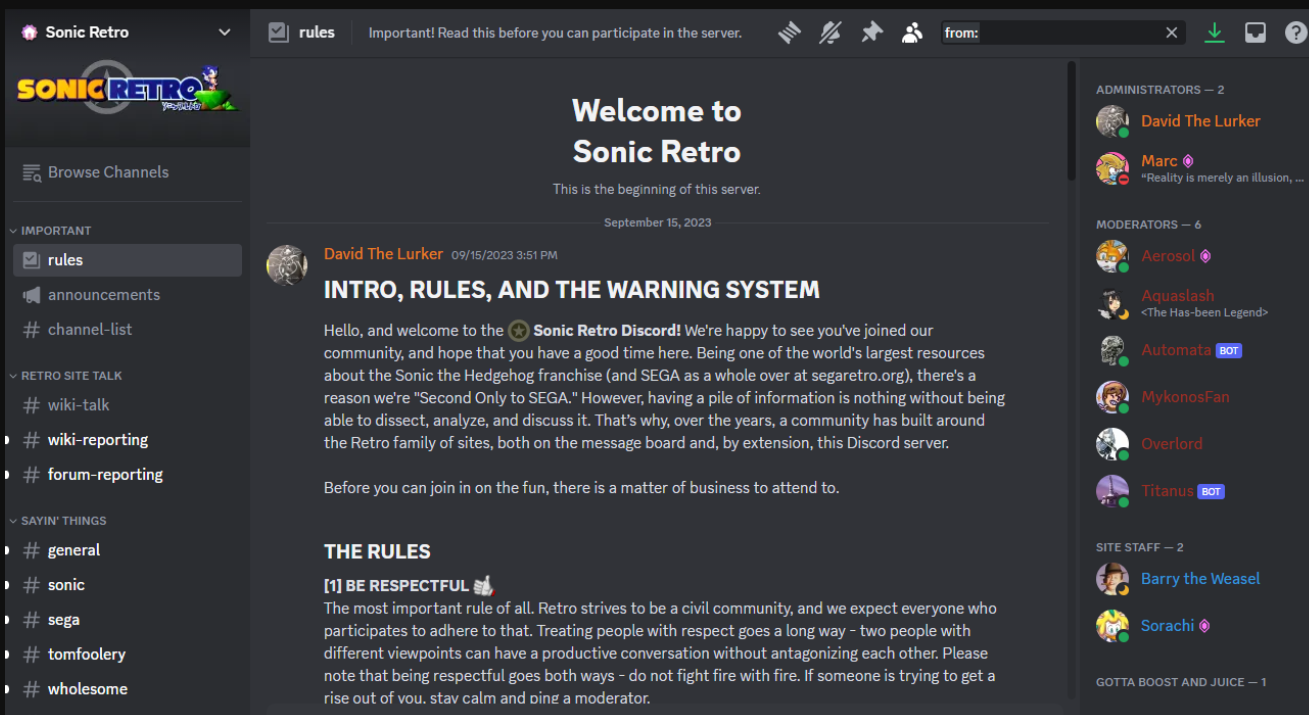Image resolution: width=1309 pixels, height=715 pixels.
Task: Click the channel topic 'Important! Read this...'
Action: [x=555, y=33]
